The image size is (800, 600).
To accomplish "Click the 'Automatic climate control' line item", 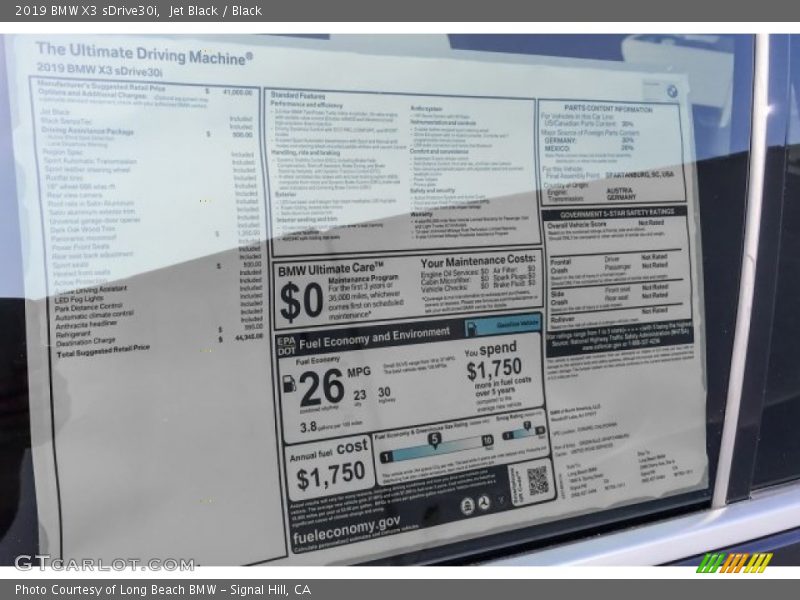I will coord(94,315).
